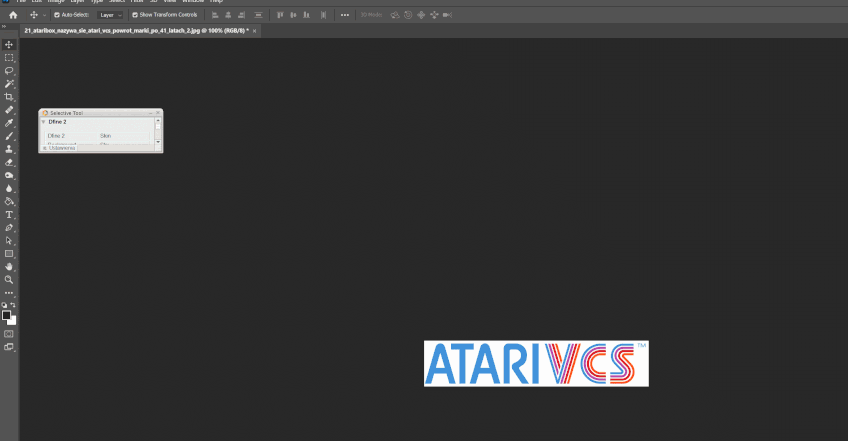848x441 pixels.
Task: Select the Lasso tool
Action: tap(9, 71)
